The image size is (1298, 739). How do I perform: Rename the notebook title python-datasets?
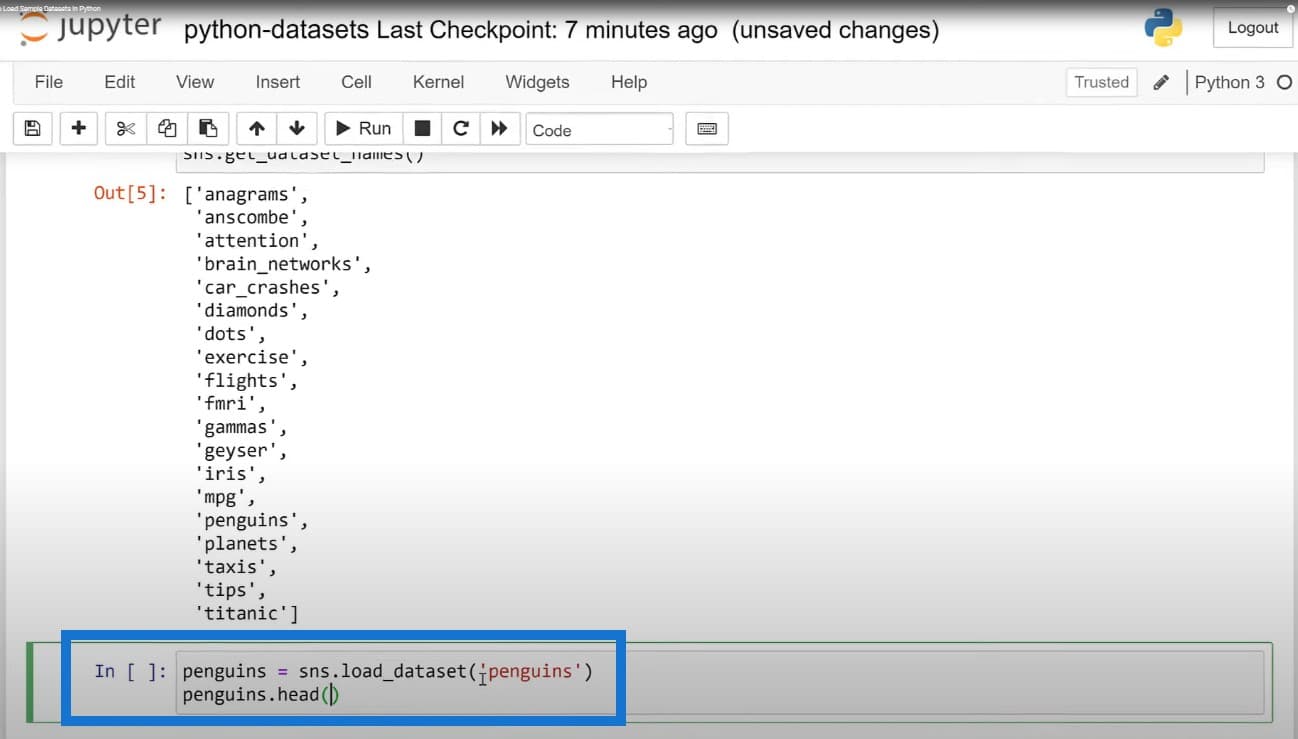[276, 30]
